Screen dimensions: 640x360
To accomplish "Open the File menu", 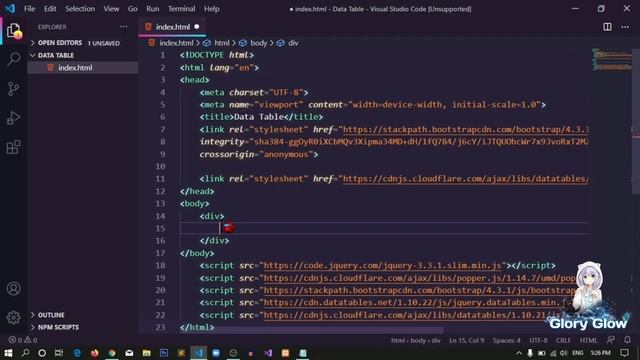I will (29, 9).
